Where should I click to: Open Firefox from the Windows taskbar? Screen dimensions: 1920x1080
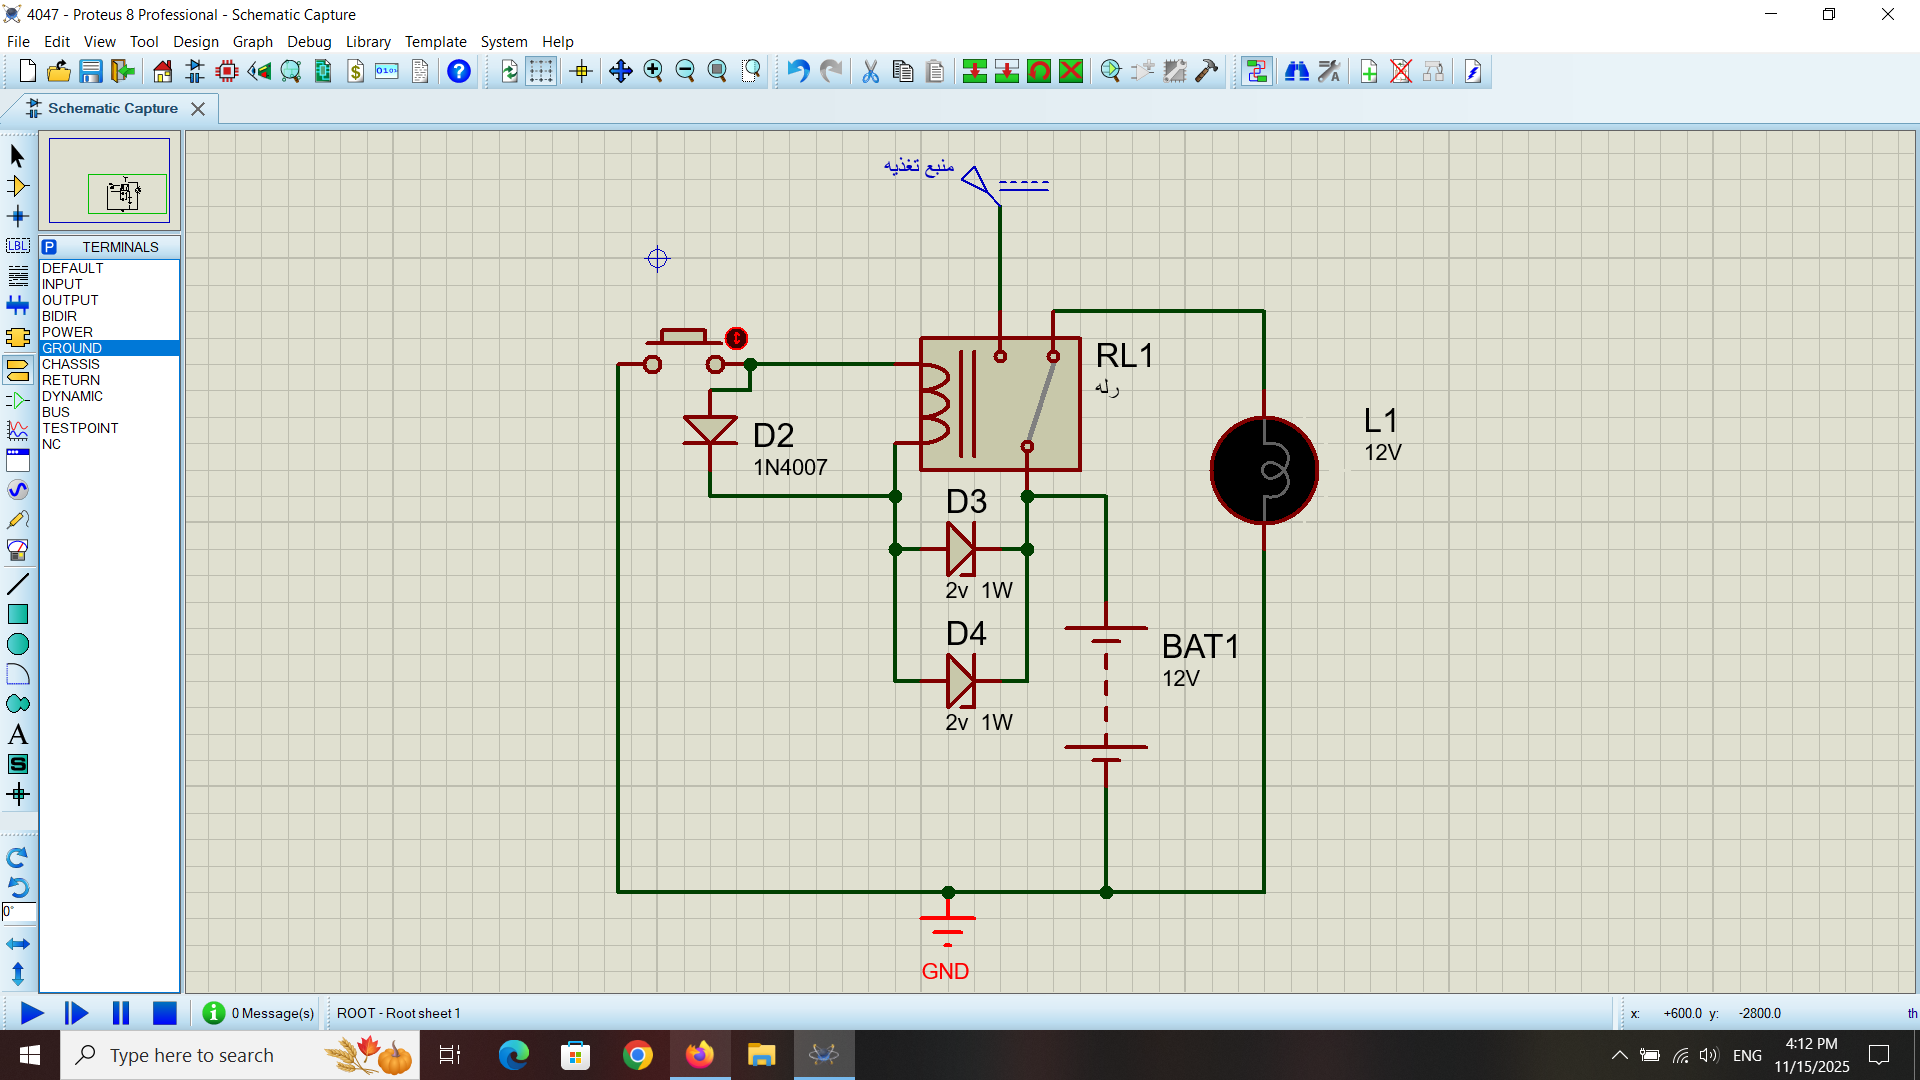tap(699, 1055)
